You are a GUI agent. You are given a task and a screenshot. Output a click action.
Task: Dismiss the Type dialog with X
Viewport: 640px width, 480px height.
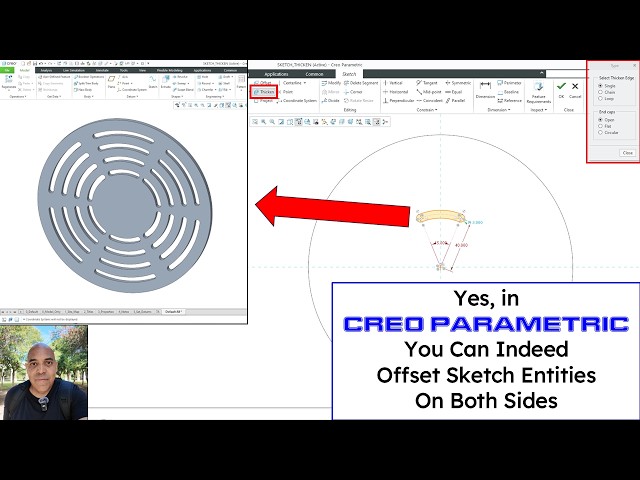point(634,65)
